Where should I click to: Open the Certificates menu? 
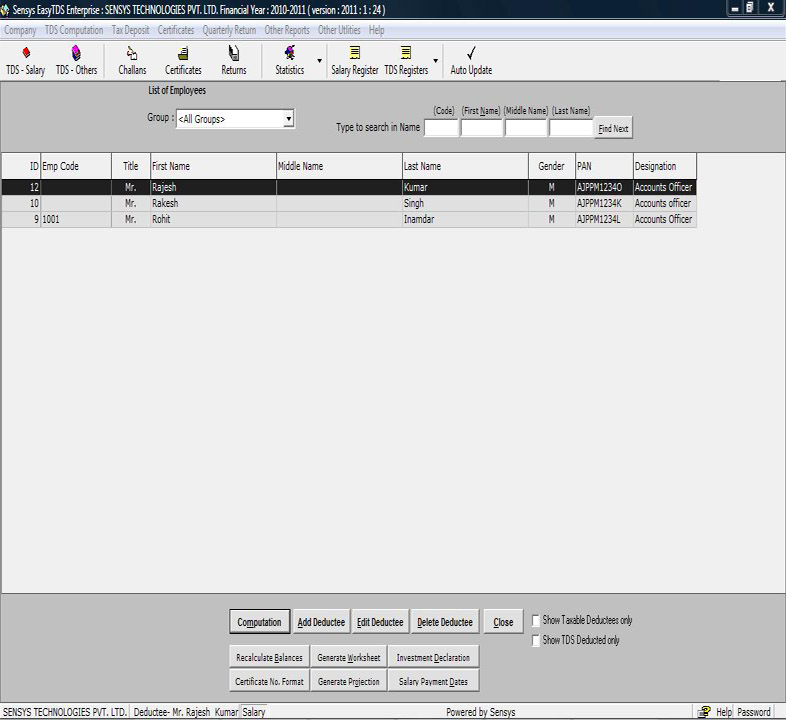tap(176, 30)
